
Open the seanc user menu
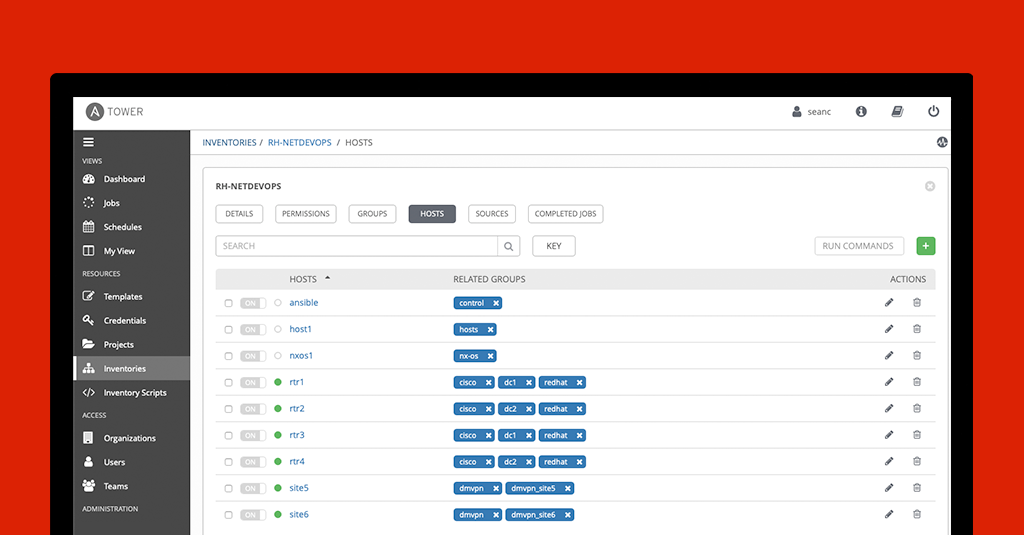(811, 112)
